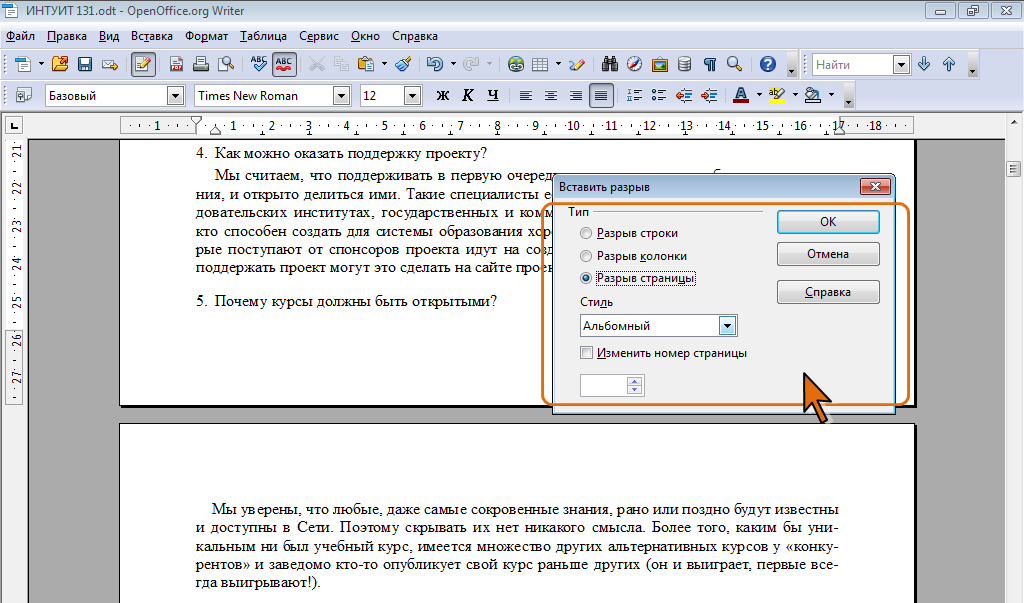Click the Zoom magnifier icon

coord(735,64)
